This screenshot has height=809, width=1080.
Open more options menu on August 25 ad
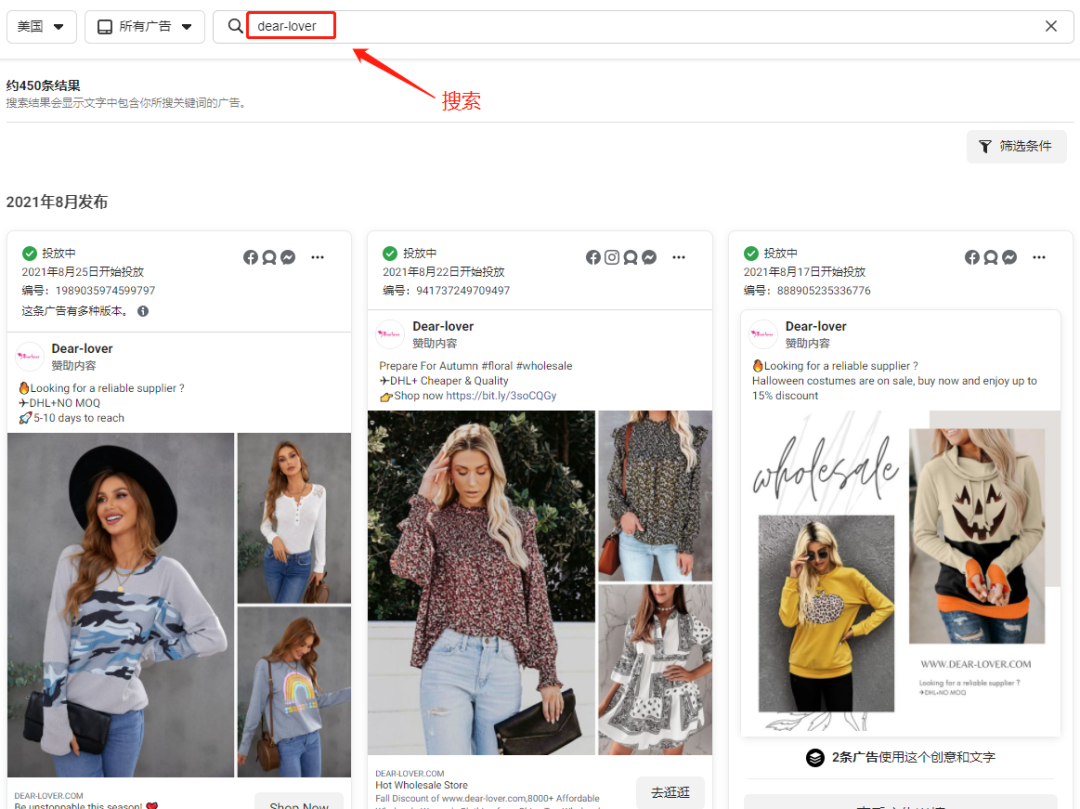(318, 258)
